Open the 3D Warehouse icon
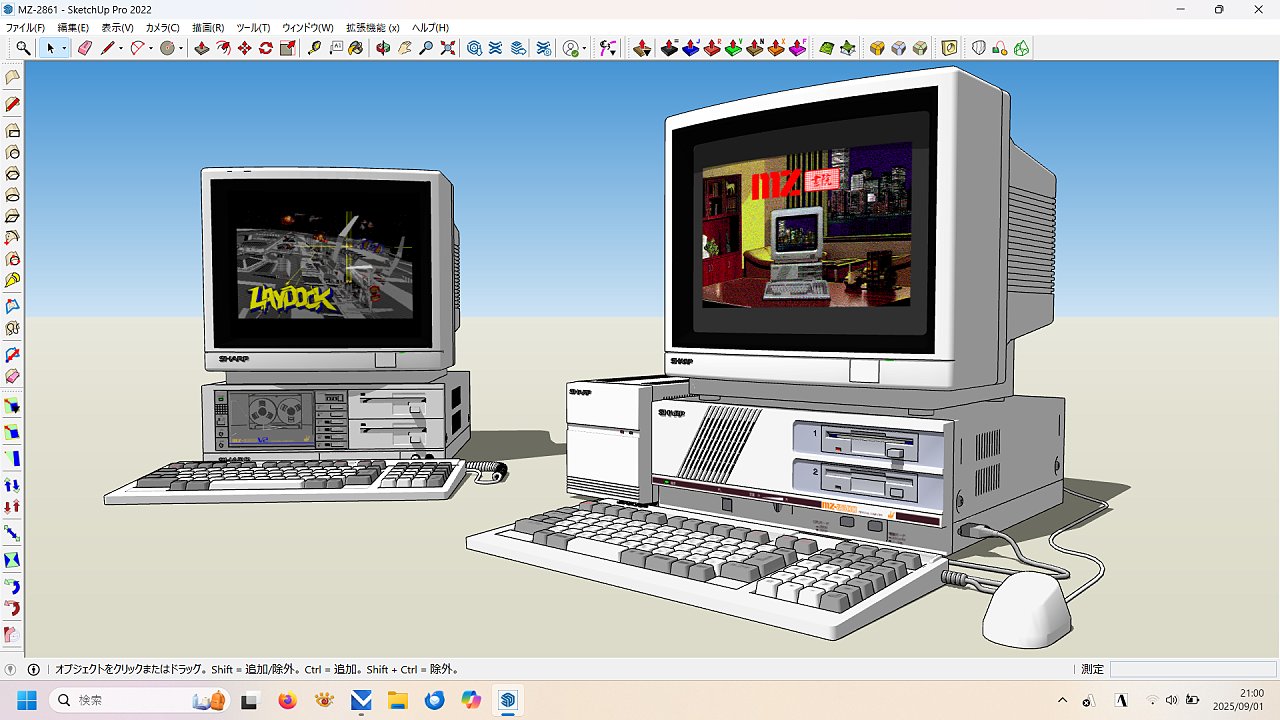The width and height of the screenshot is (1280, 720). pyautogui.click(x=474, y=48)
